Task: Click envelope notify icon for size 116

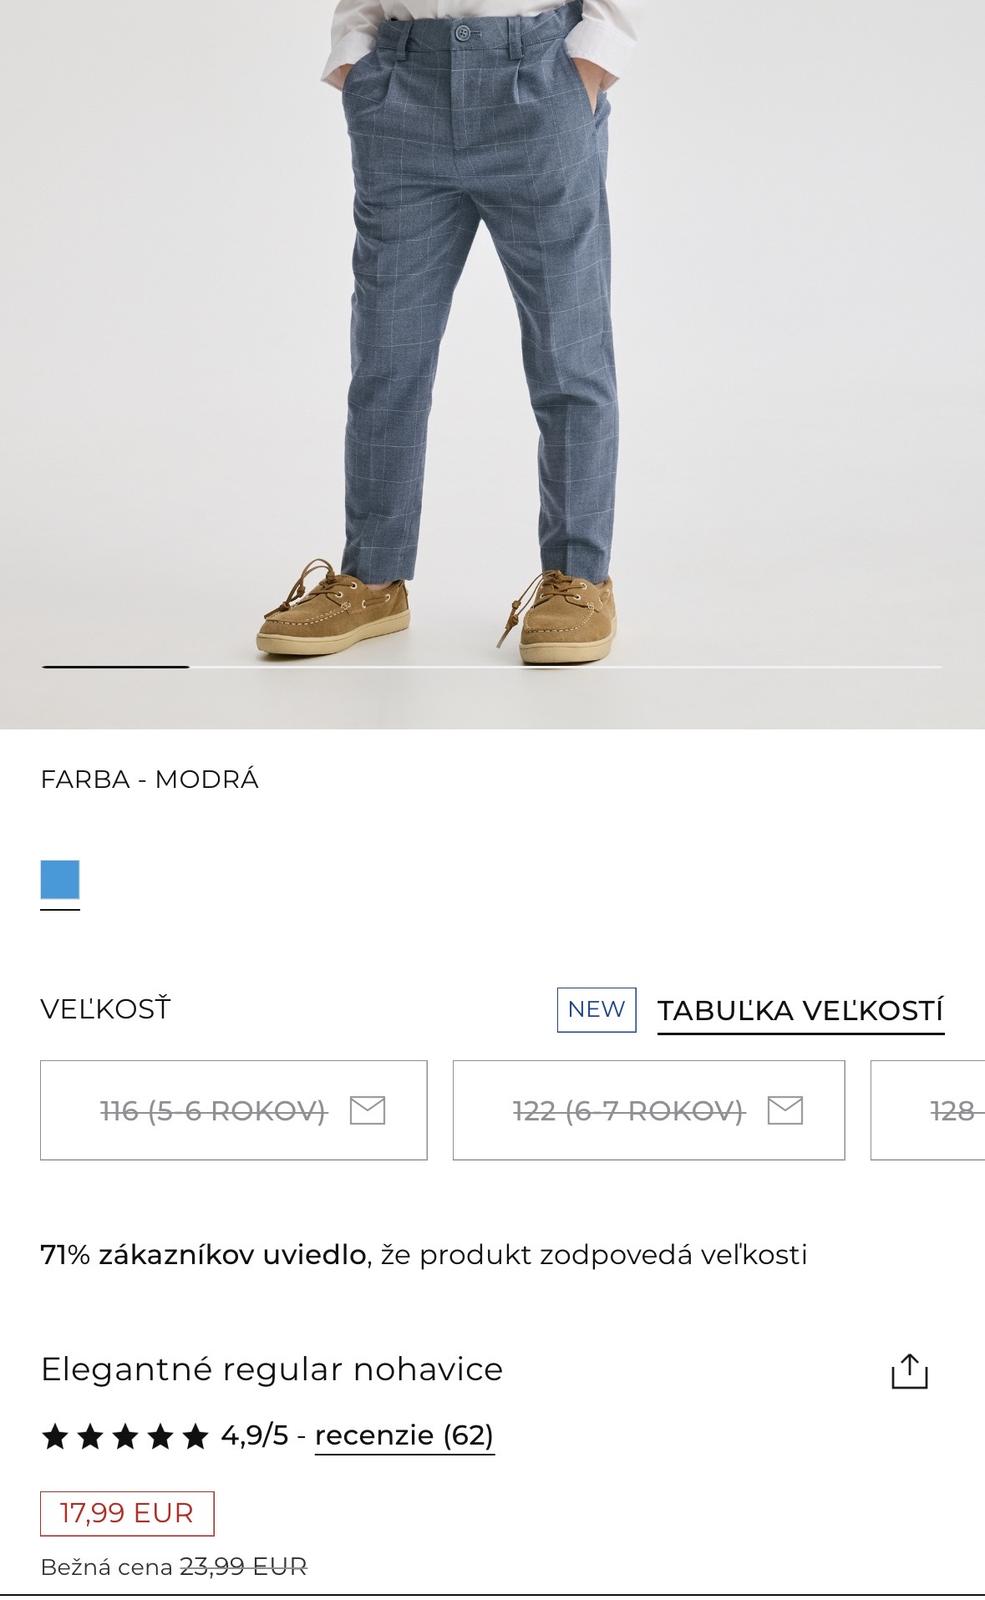Action: tap(367, 1110)
